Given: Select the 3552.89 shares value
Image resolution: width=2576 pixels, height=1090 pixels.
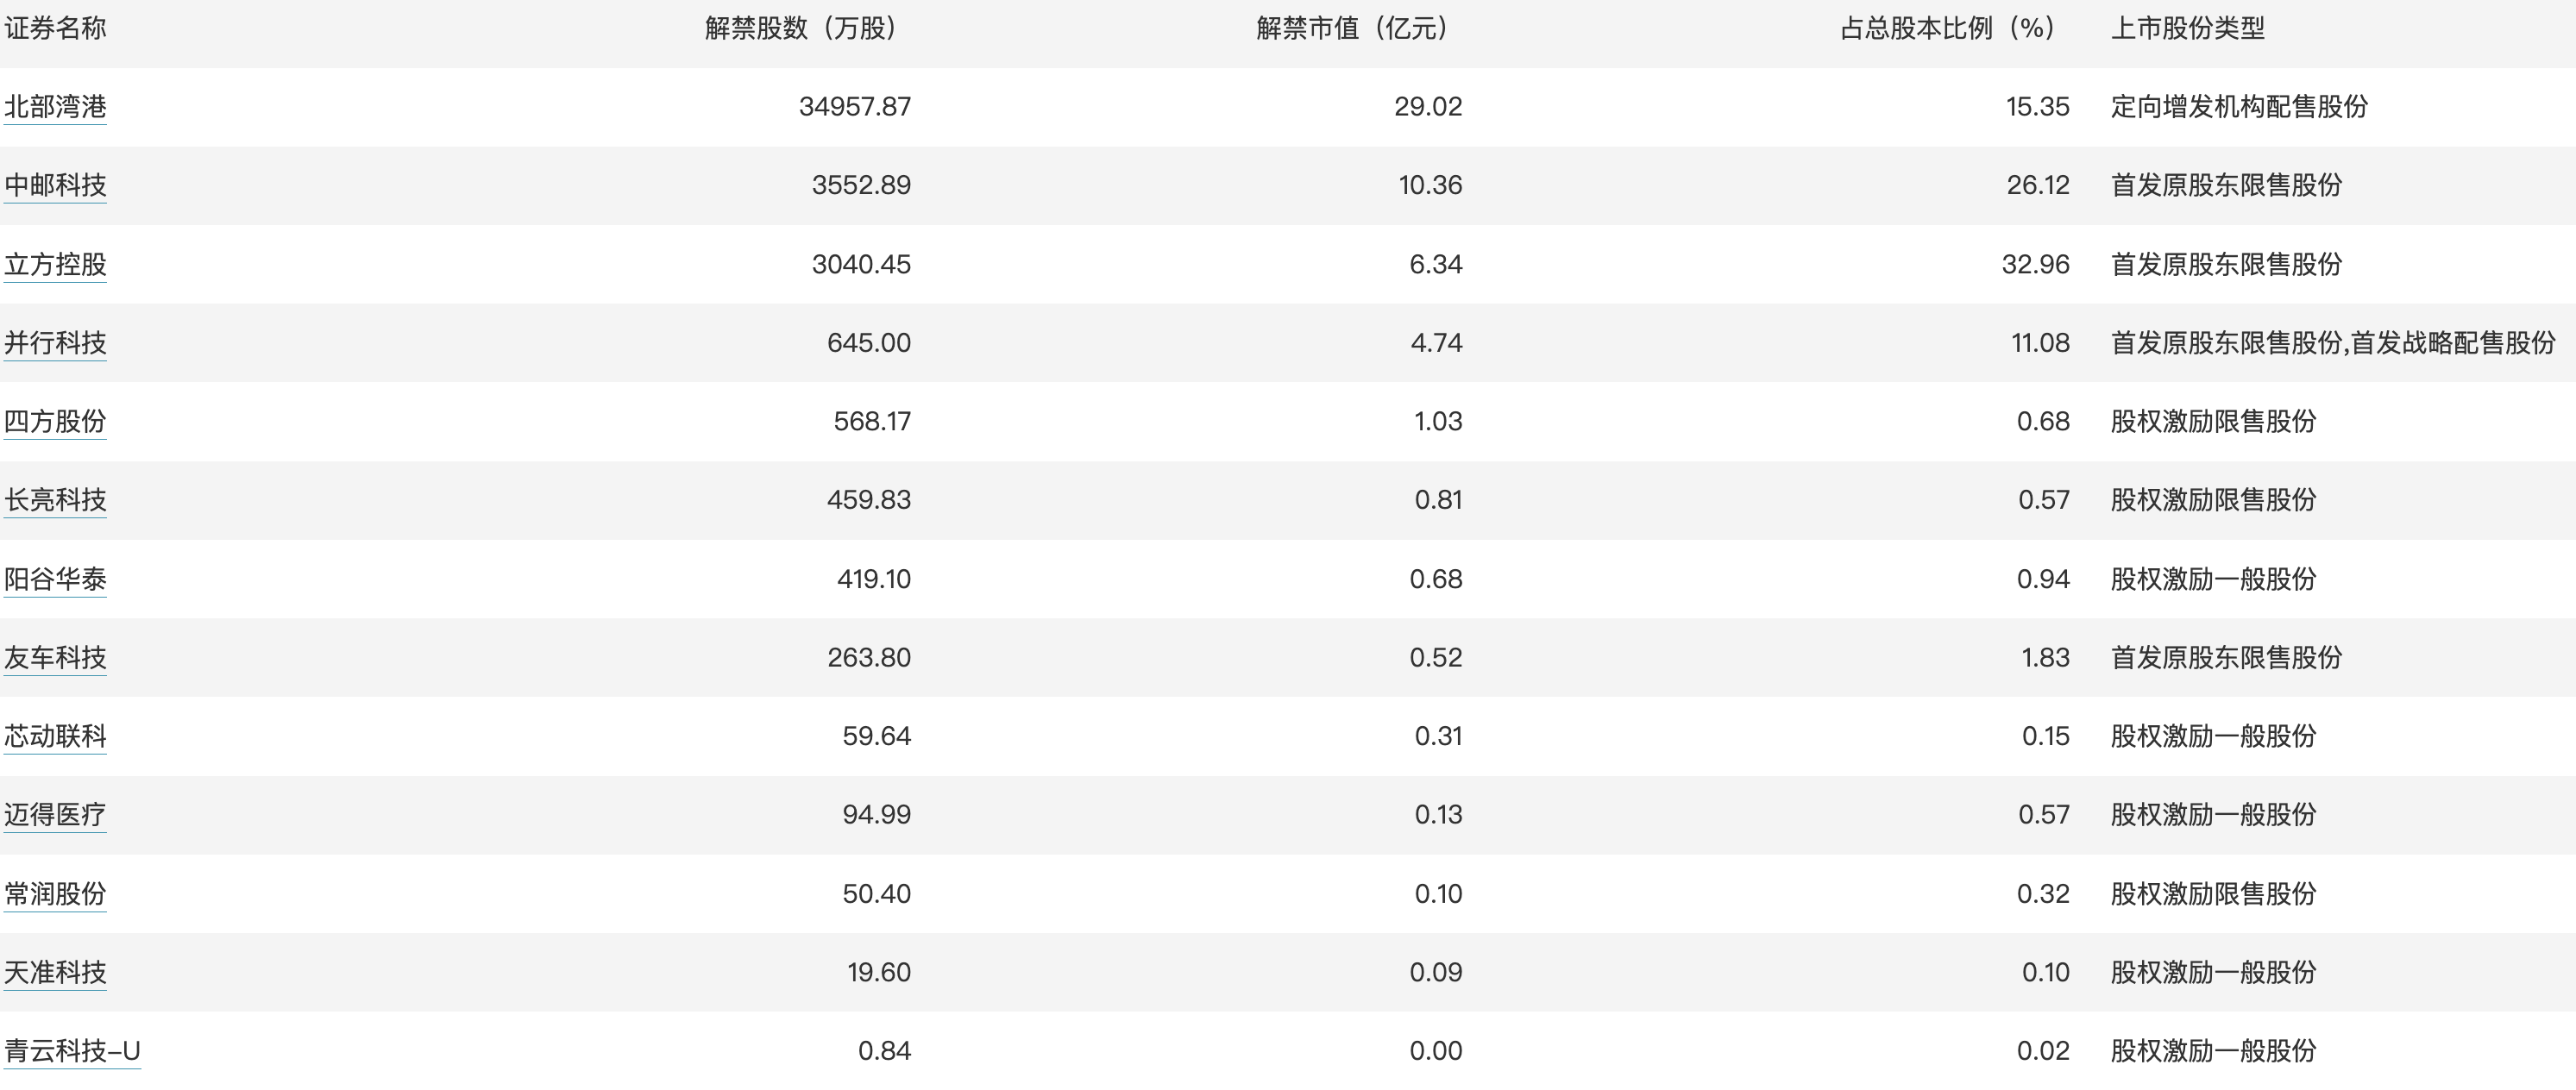Looking at the screenshot, I should coord(861,185).
